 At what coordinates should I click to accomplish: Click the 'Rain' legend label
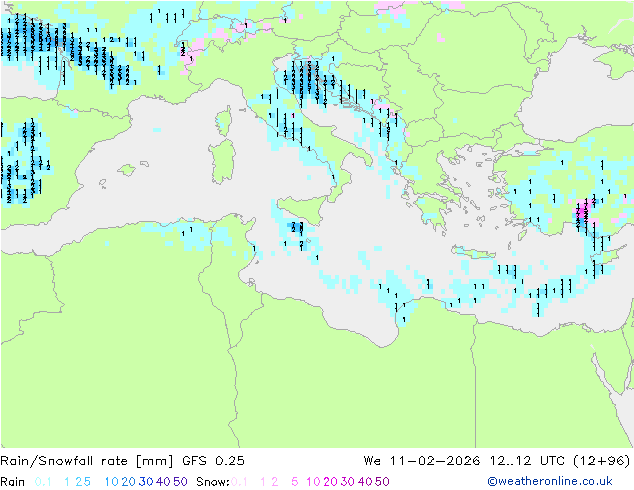(13, 482)
